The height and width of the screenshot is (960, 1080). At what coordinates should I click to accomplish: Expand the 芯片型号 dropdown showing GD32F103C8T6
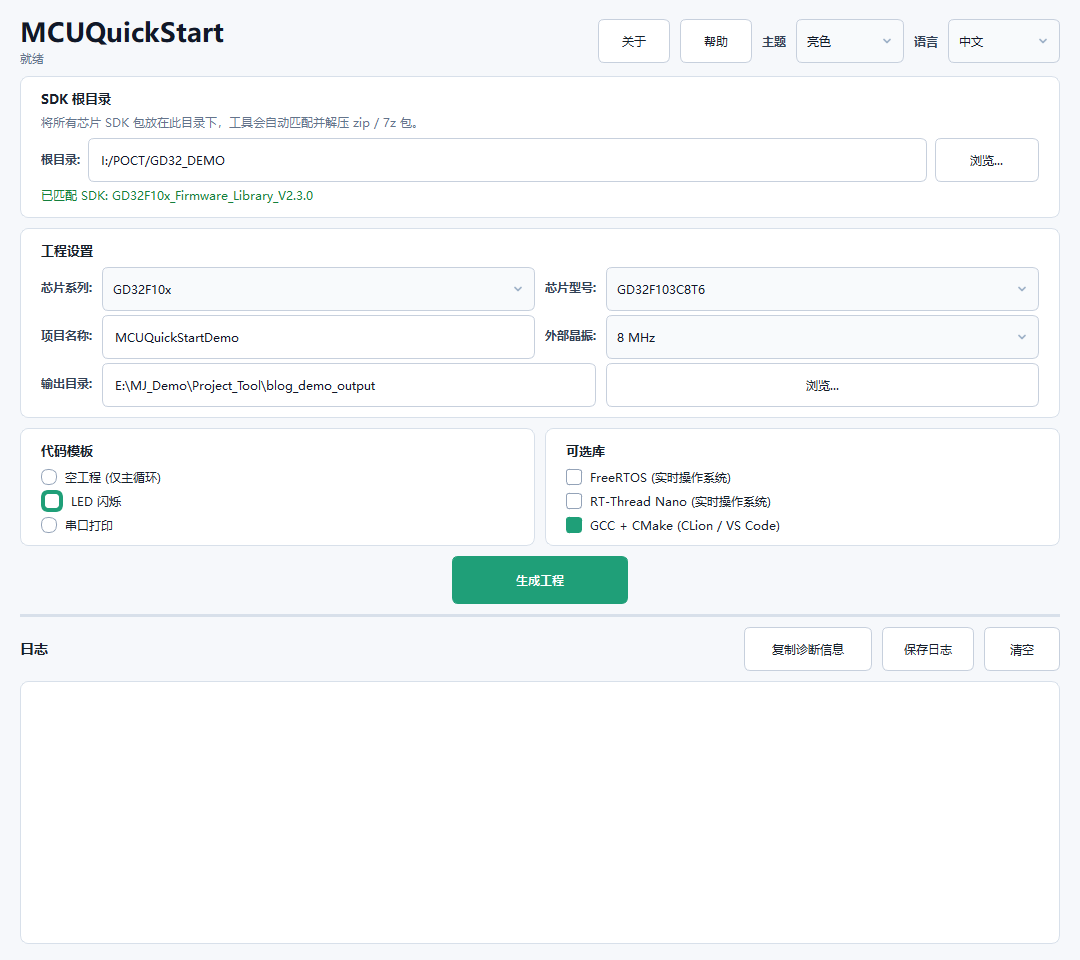[x=822, y=289]
